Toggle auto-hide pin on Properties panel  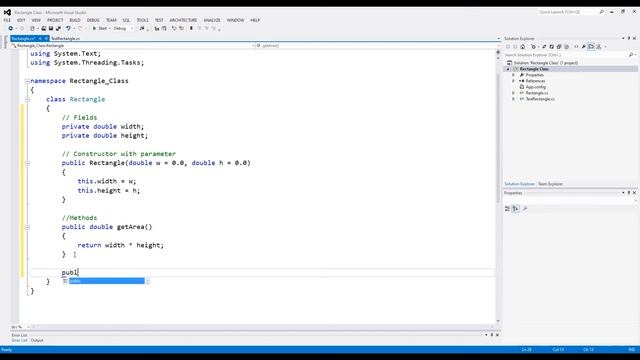[629, 193]
